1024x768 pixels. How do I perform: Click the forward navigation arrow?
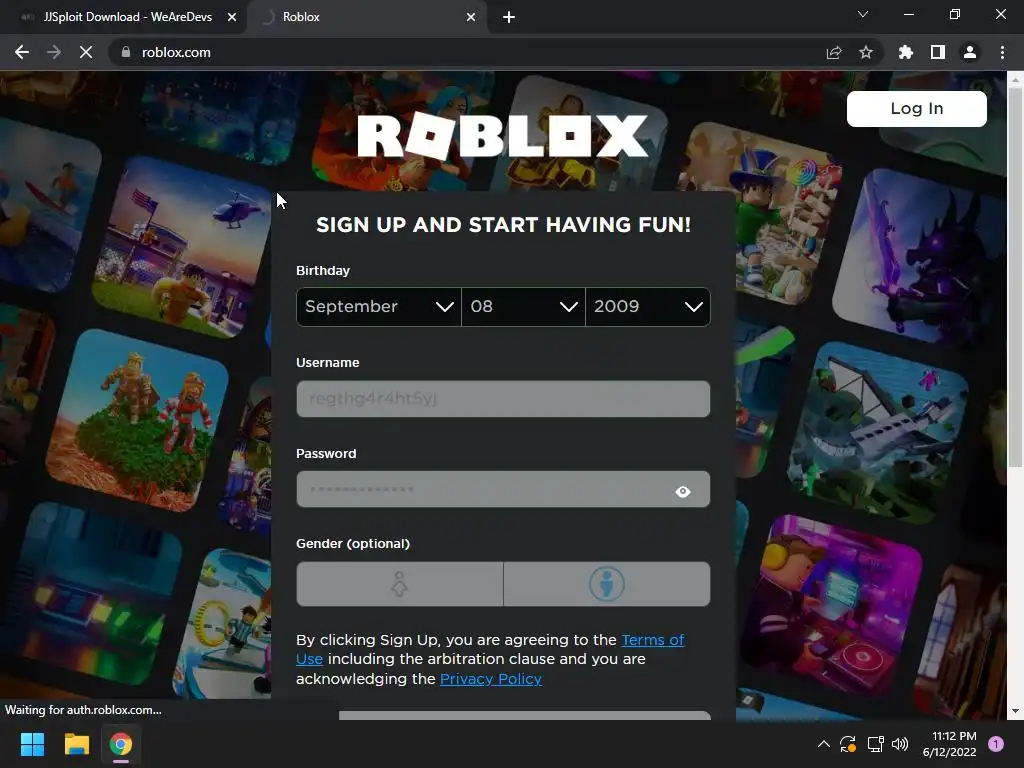54,52
